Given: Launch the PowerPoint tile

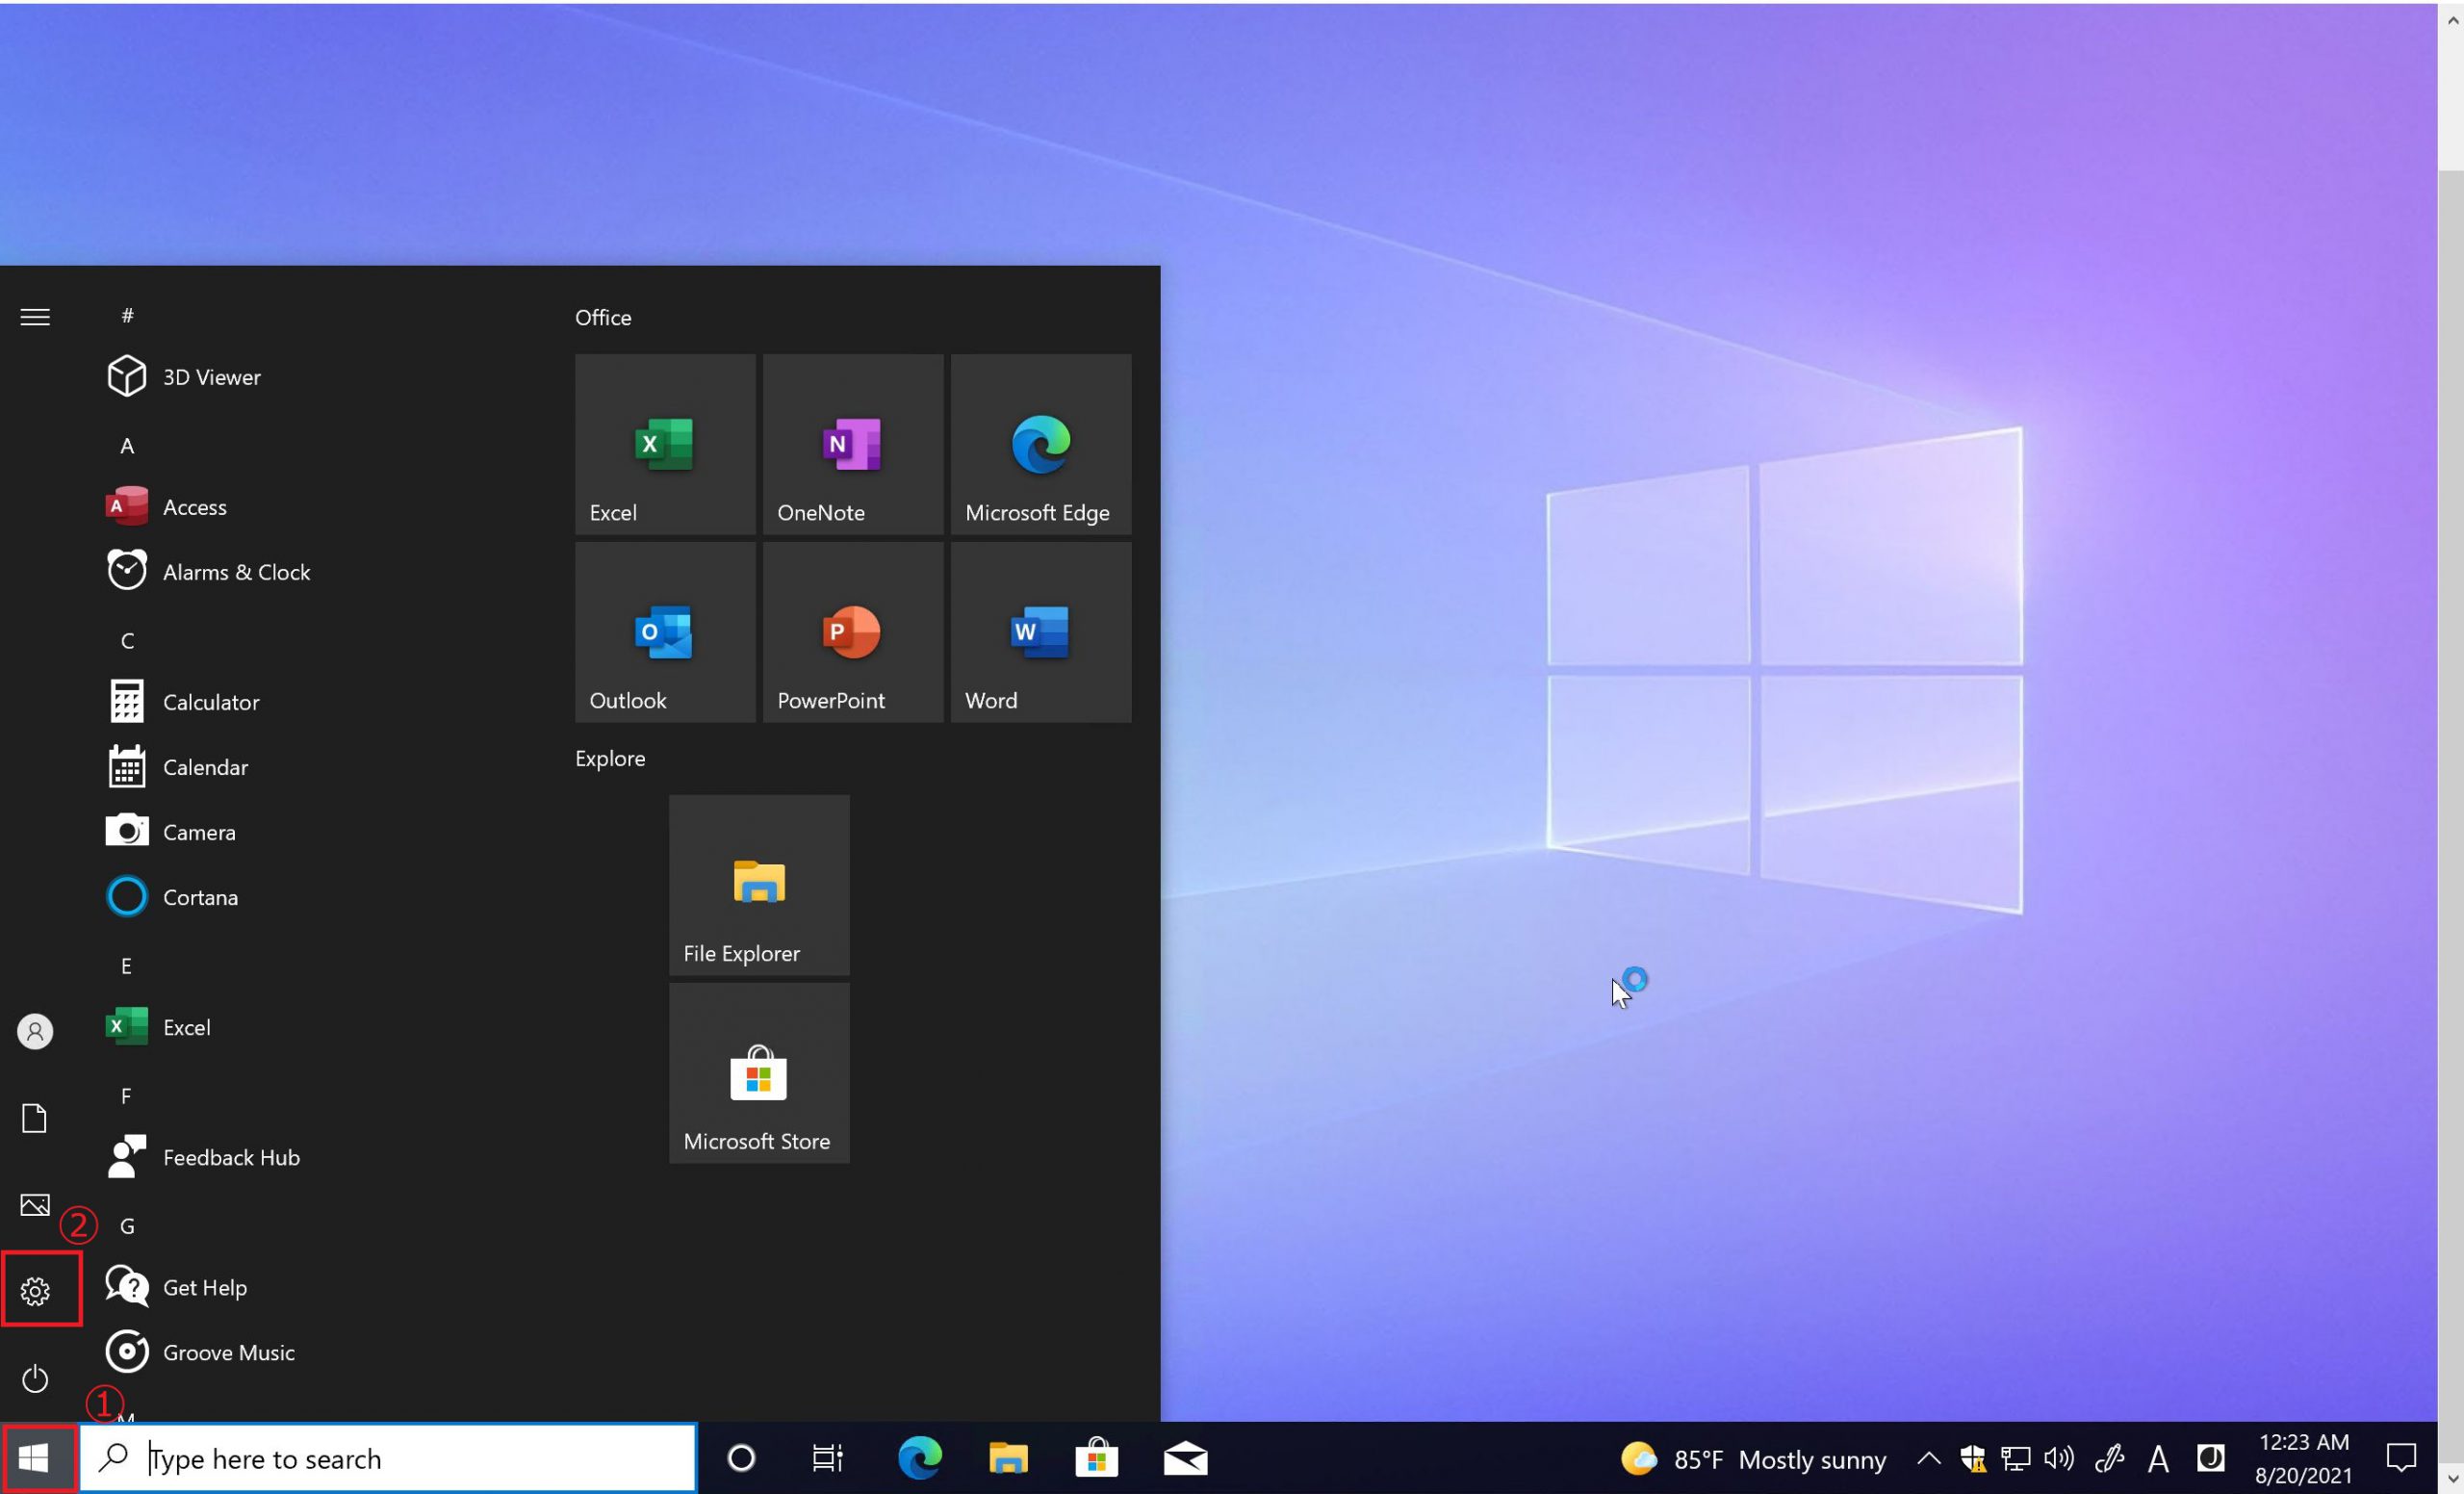Looking at the screenshot, I should pos(852,632).
